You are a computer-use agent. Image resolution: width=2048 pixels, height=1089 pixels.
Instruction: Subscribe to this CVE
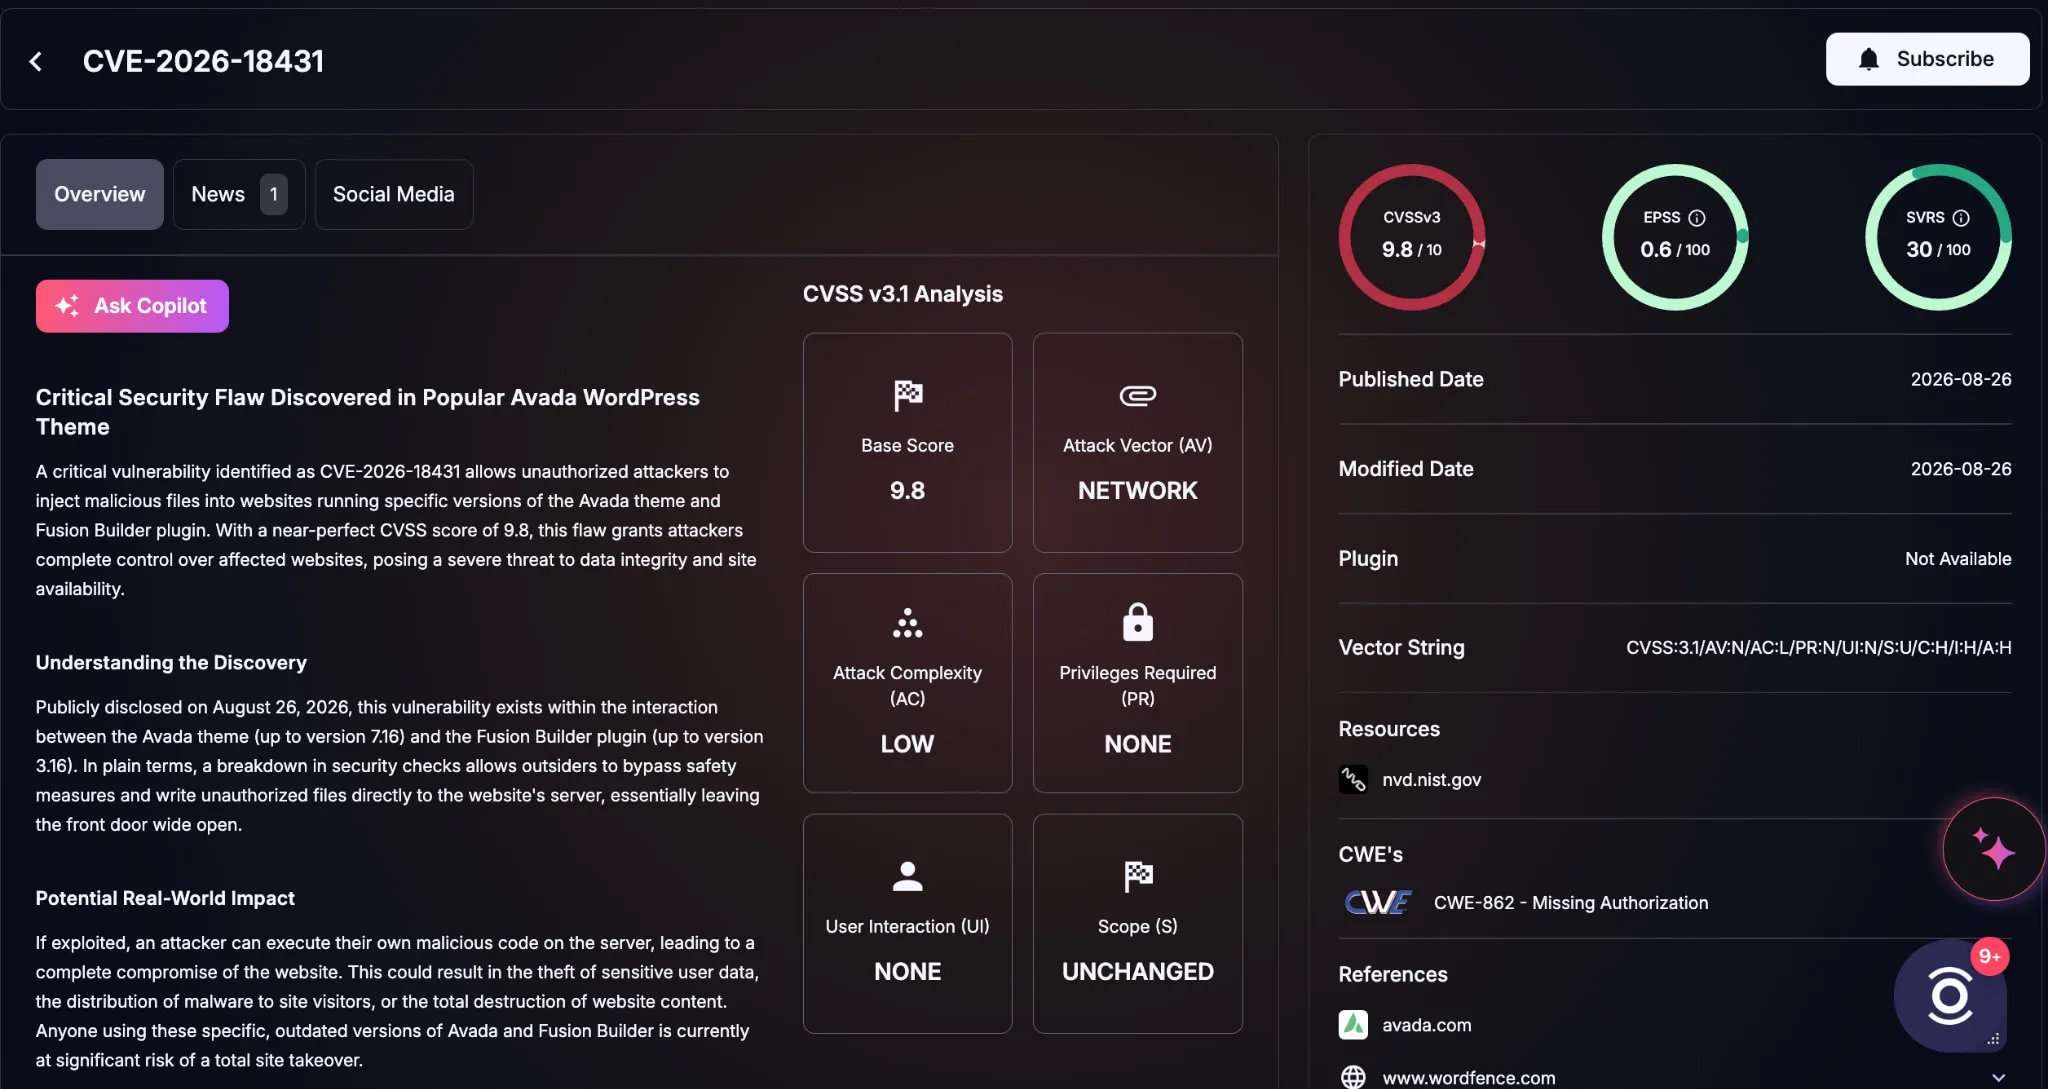(1927, 59)
